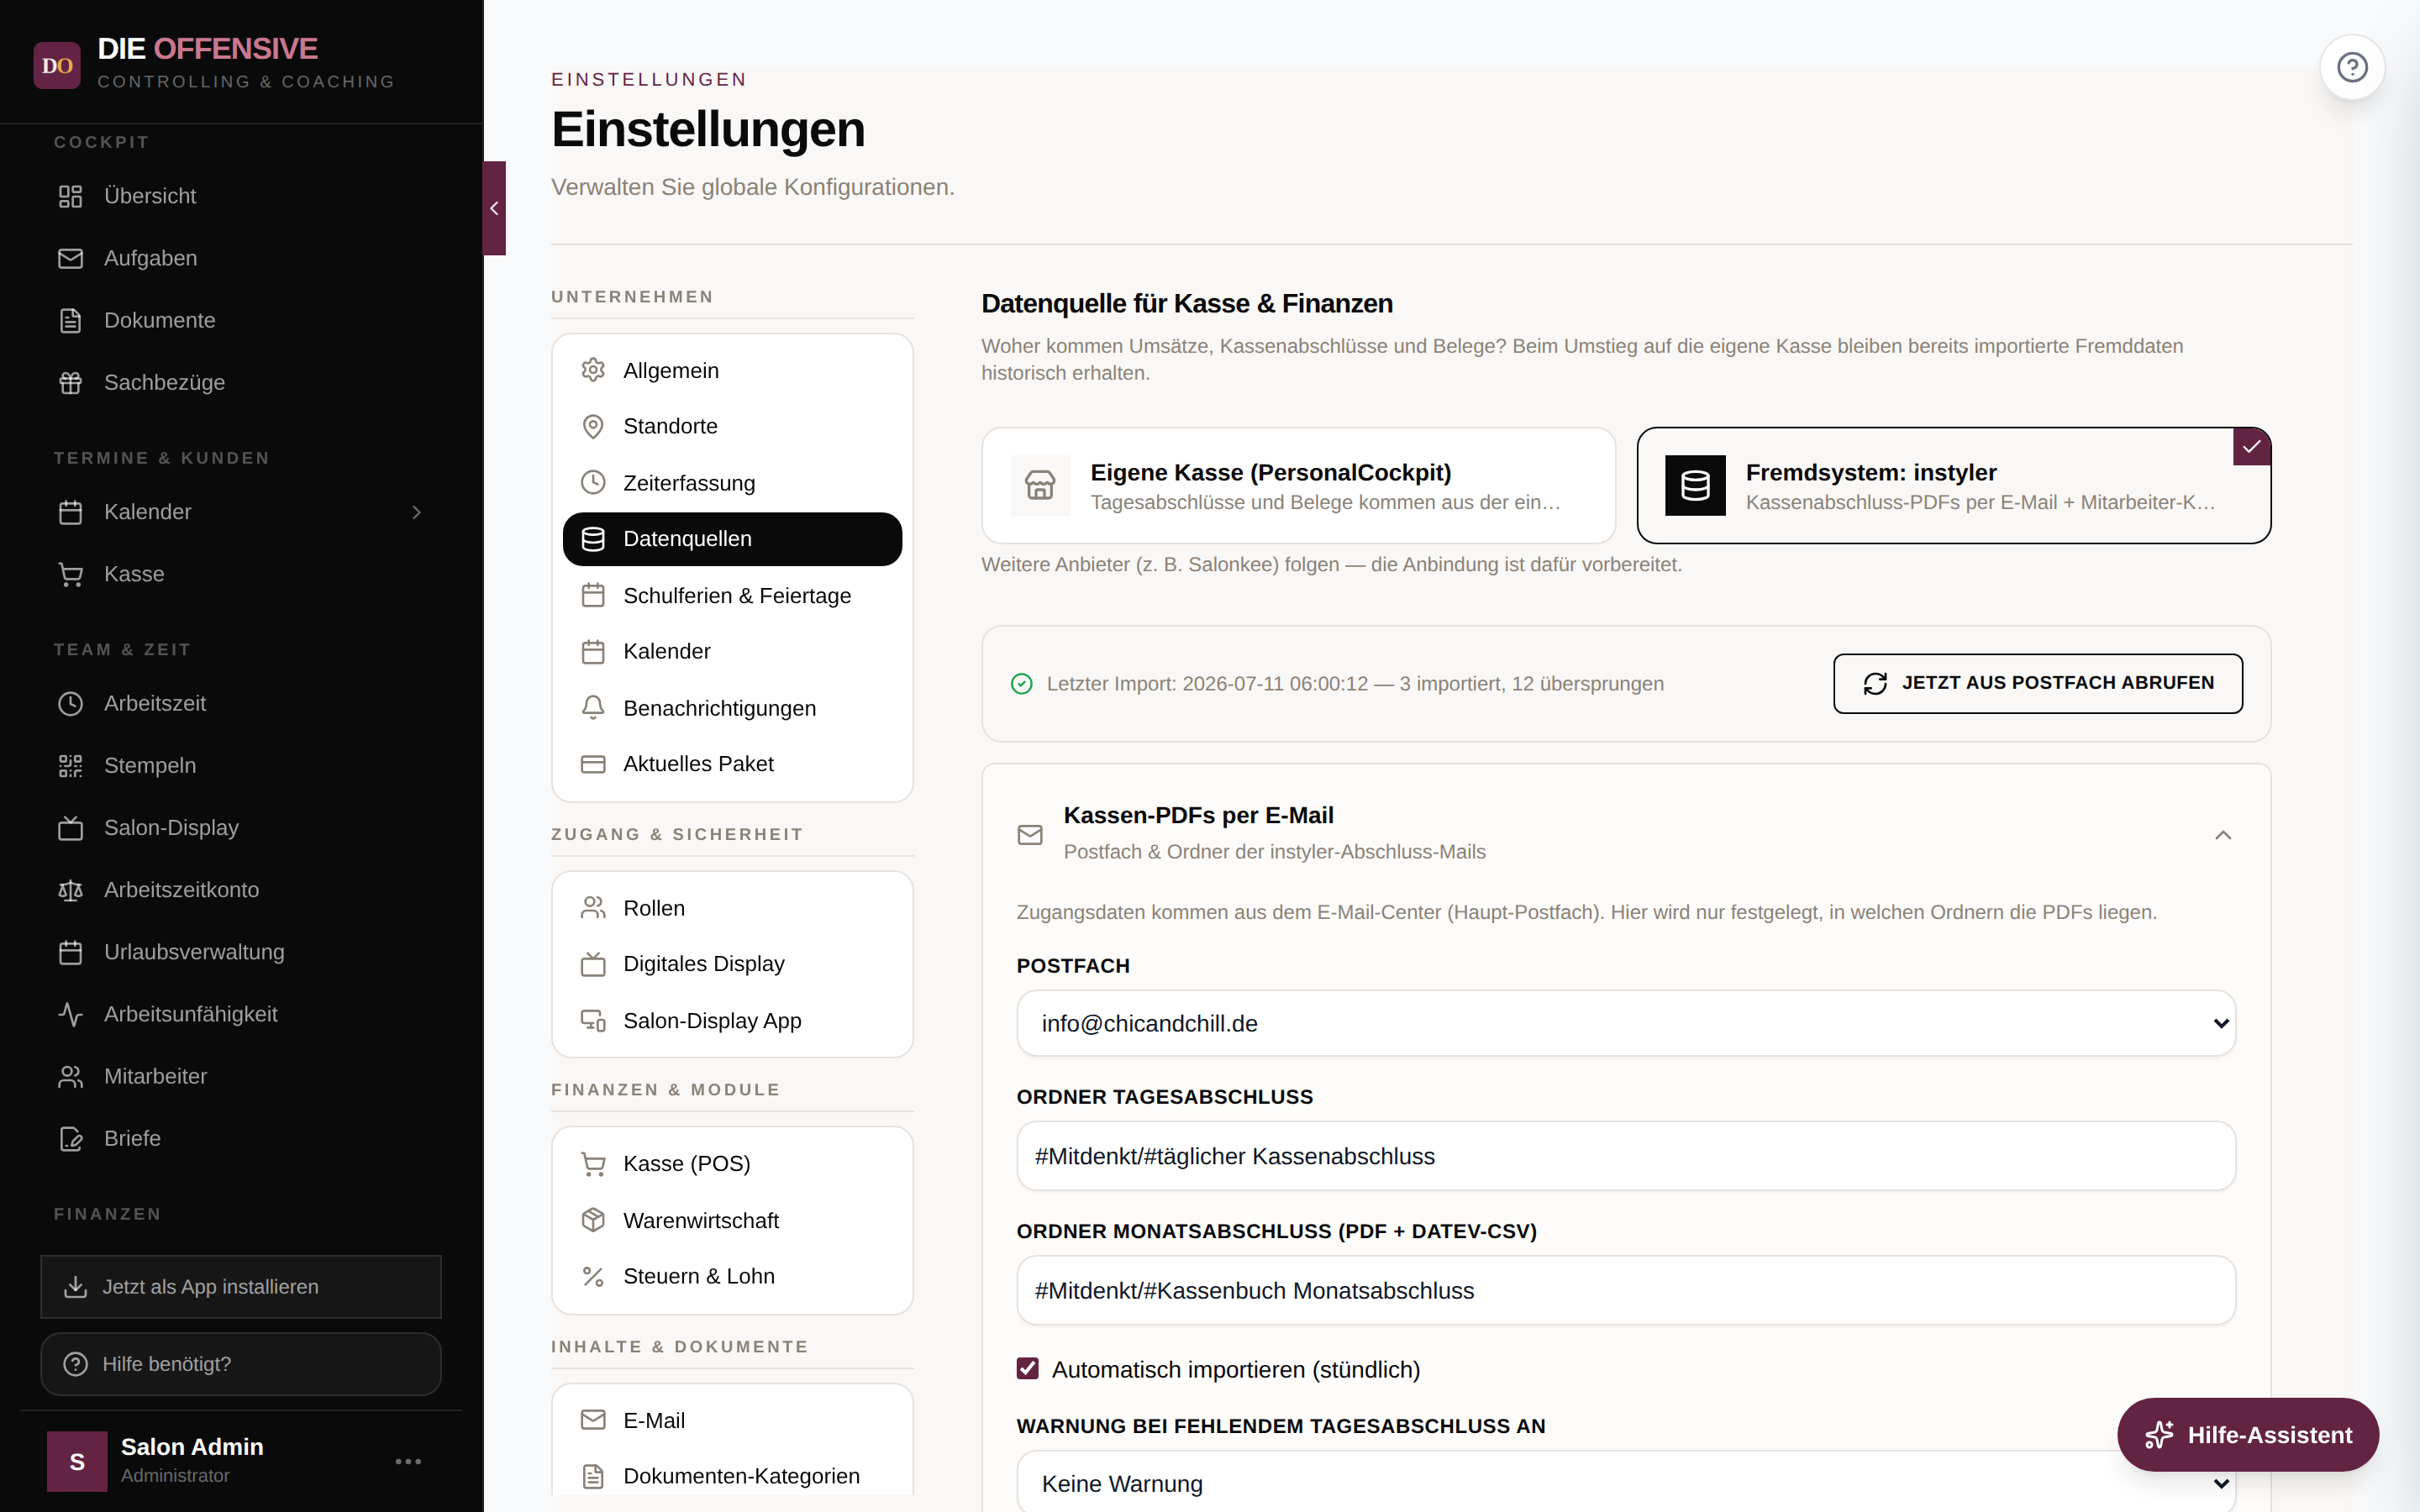Screen dimensions: 2420x1512
Task: Click Hilfe benötigt? button
Action: [240, 1363]
